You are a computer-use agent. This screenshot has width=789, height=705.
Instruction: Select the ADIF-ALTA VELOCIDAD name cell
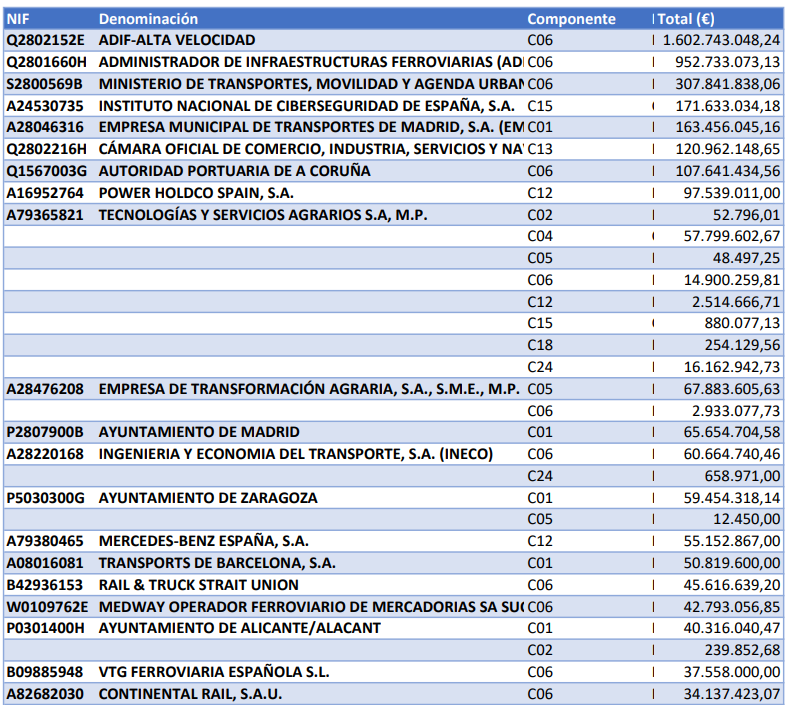[177, 40]
